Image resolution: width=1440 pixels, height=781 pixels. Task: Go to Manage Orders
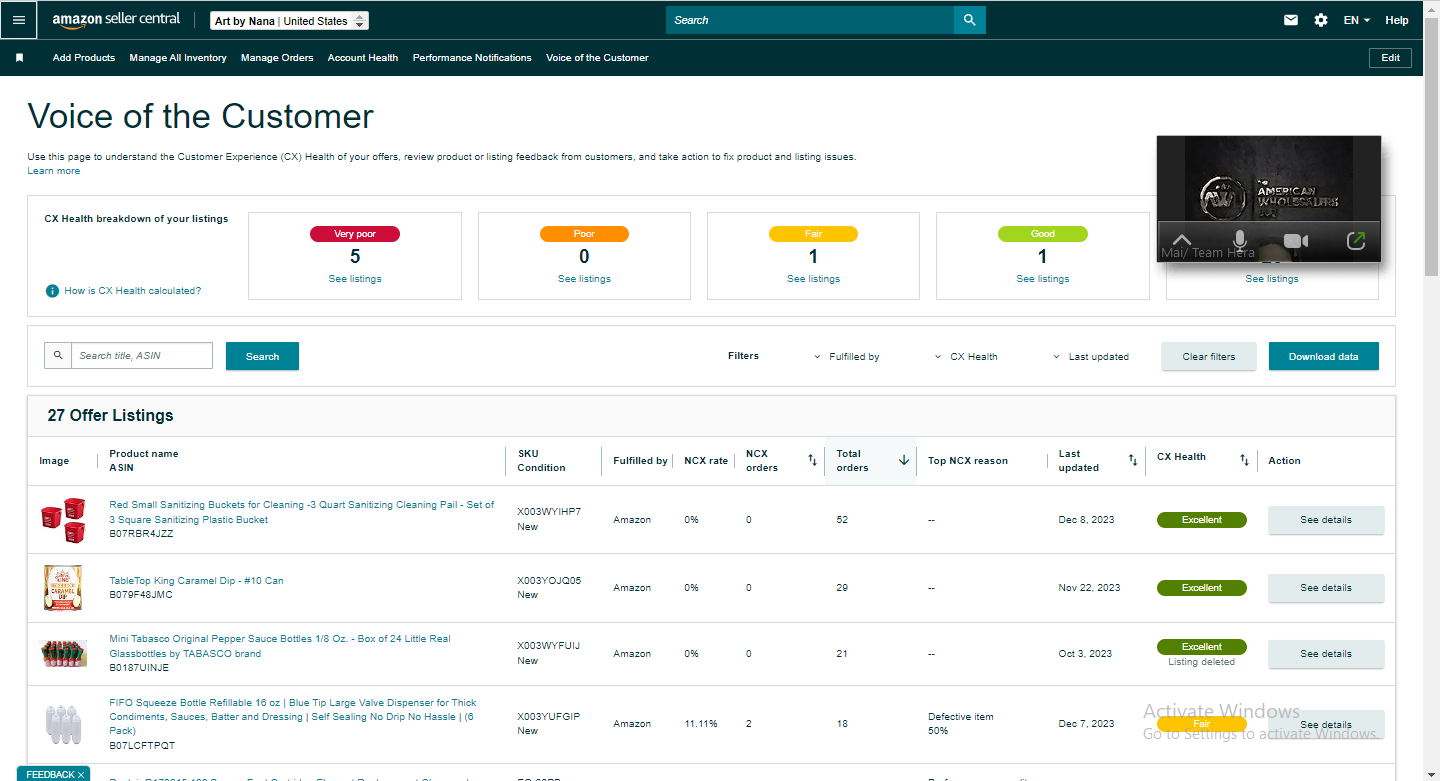(x=277, y=58)
